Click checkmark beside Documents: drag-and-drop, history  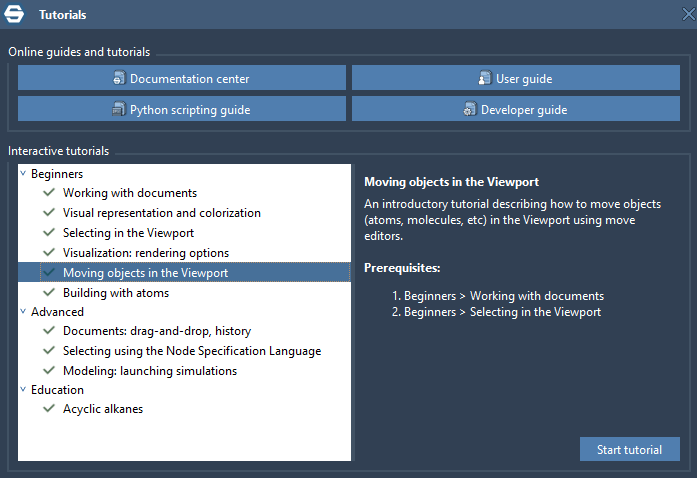click(49, 330)
